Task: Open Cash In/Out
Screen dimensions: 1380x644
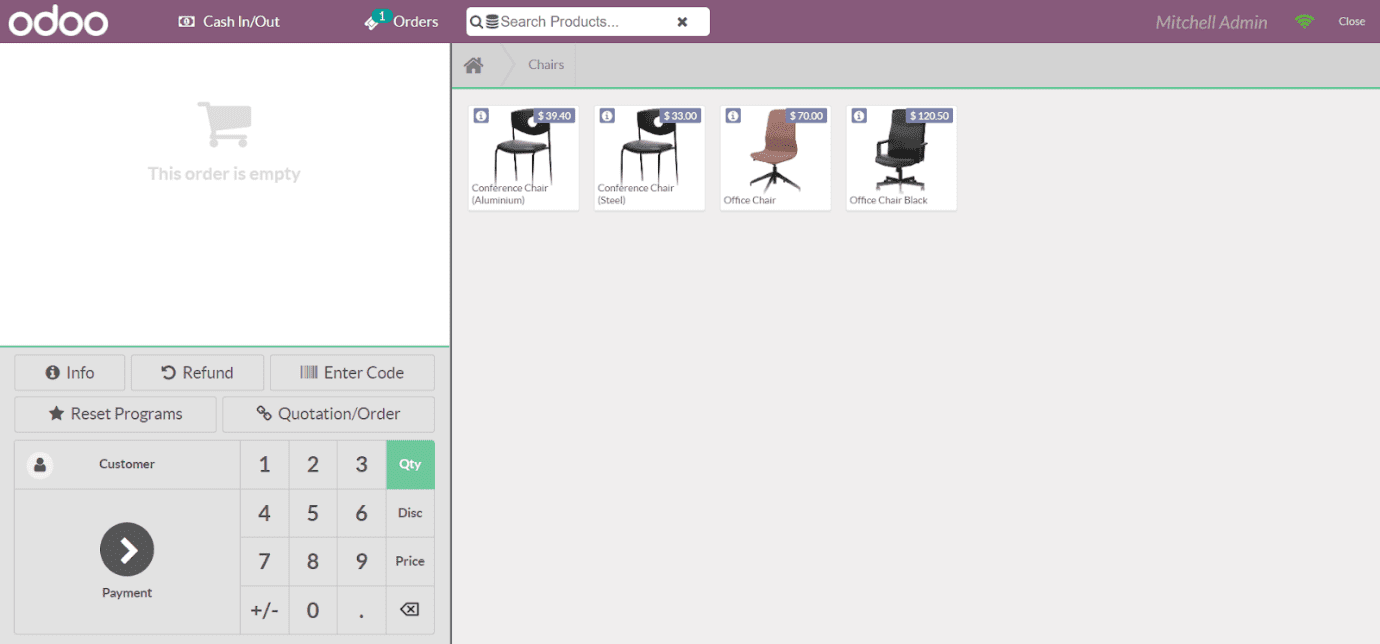Action: click(x=228, y=20)
